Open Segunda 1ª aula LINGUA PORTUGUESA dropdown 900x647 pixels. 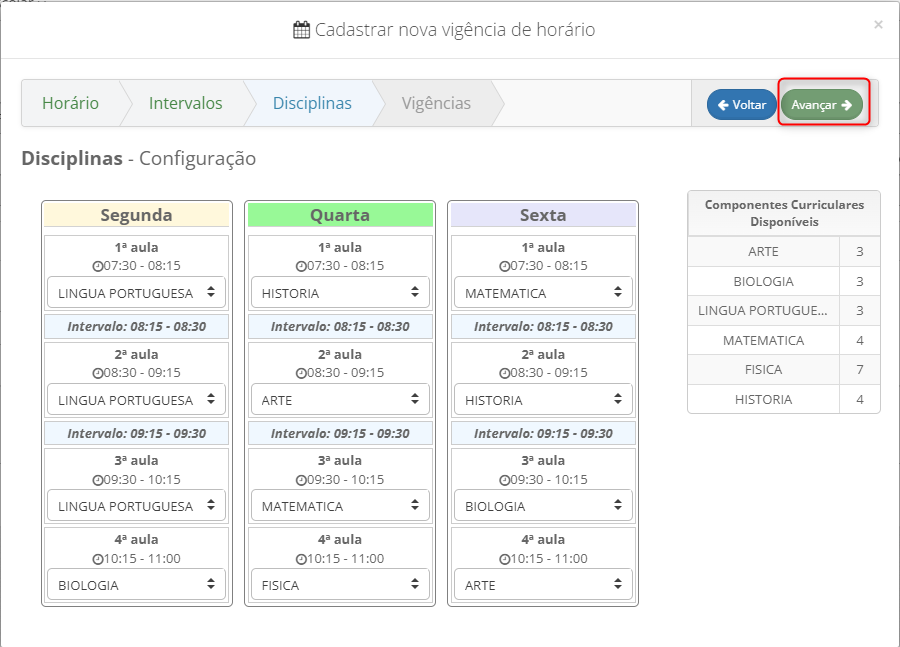click(x=137, y=293)
